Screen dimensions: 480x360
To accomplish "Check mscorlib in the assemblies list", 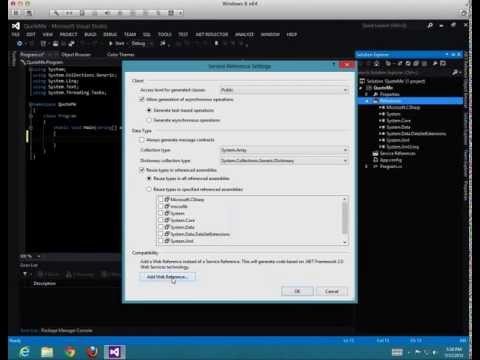I will click(x=161, y=206).
